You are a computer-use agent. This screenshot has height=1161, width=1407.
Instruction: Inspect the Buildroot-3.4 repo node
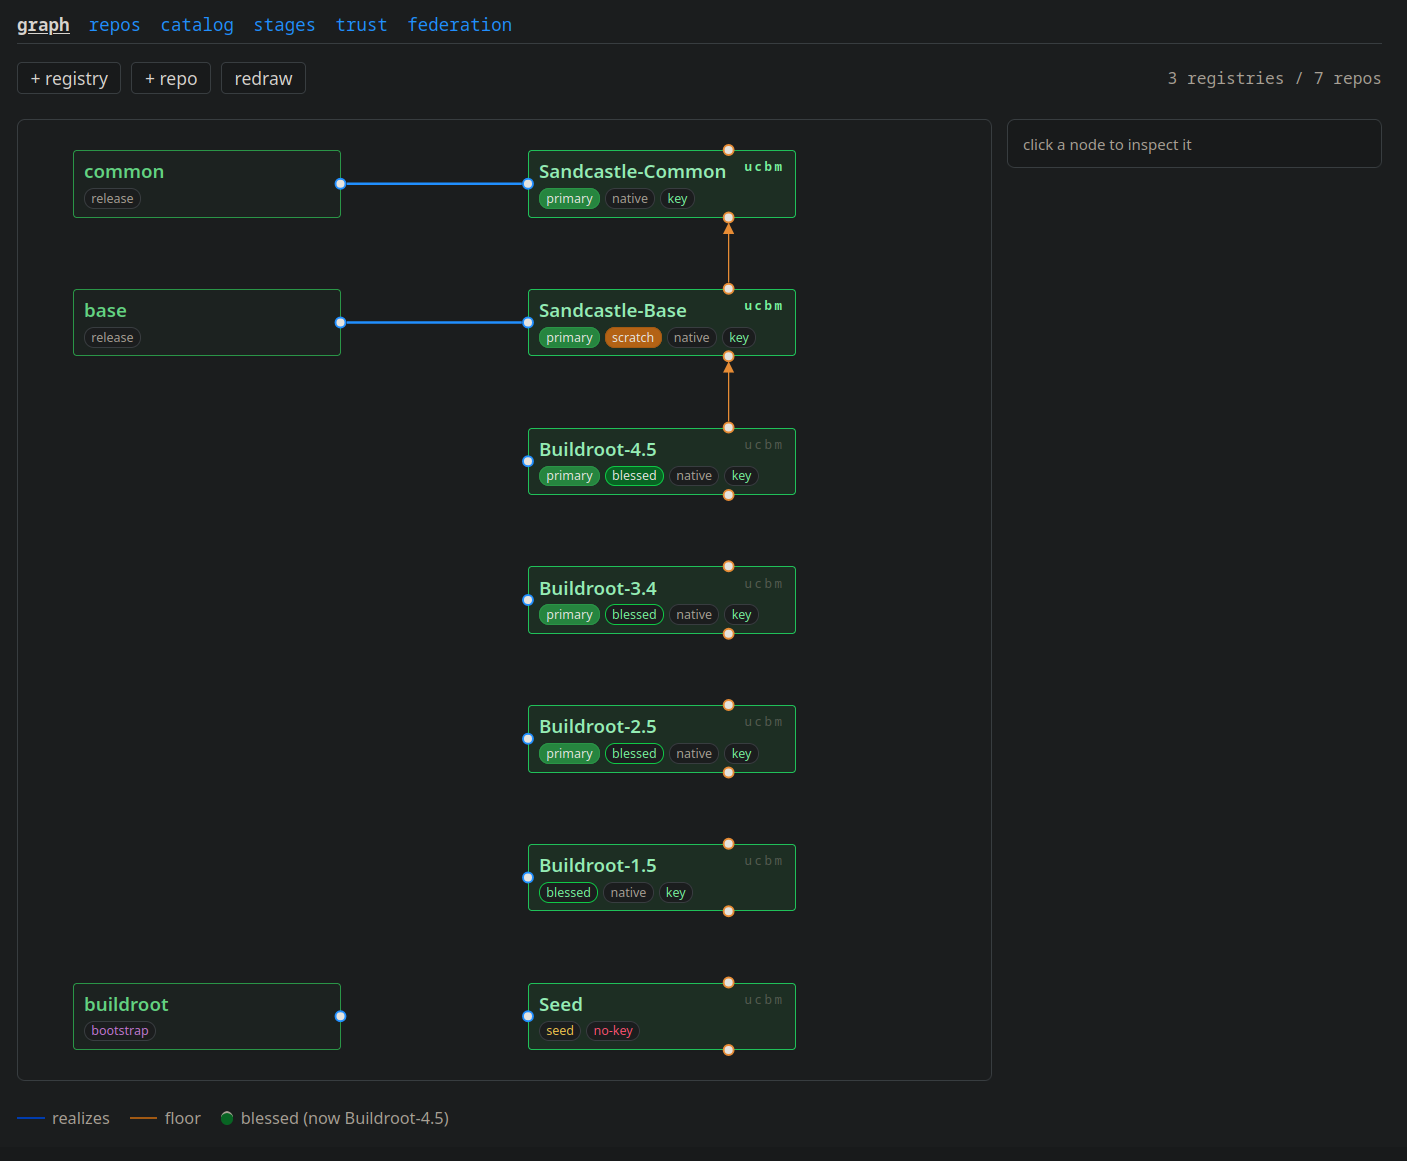662,600
